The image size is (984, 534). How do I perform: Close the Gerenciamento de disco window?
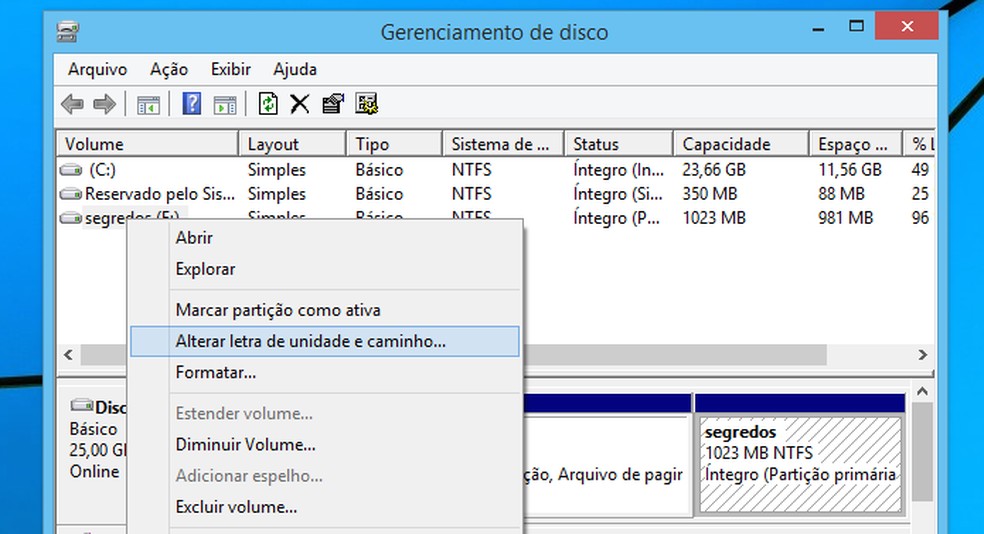(x=907, y=26)
